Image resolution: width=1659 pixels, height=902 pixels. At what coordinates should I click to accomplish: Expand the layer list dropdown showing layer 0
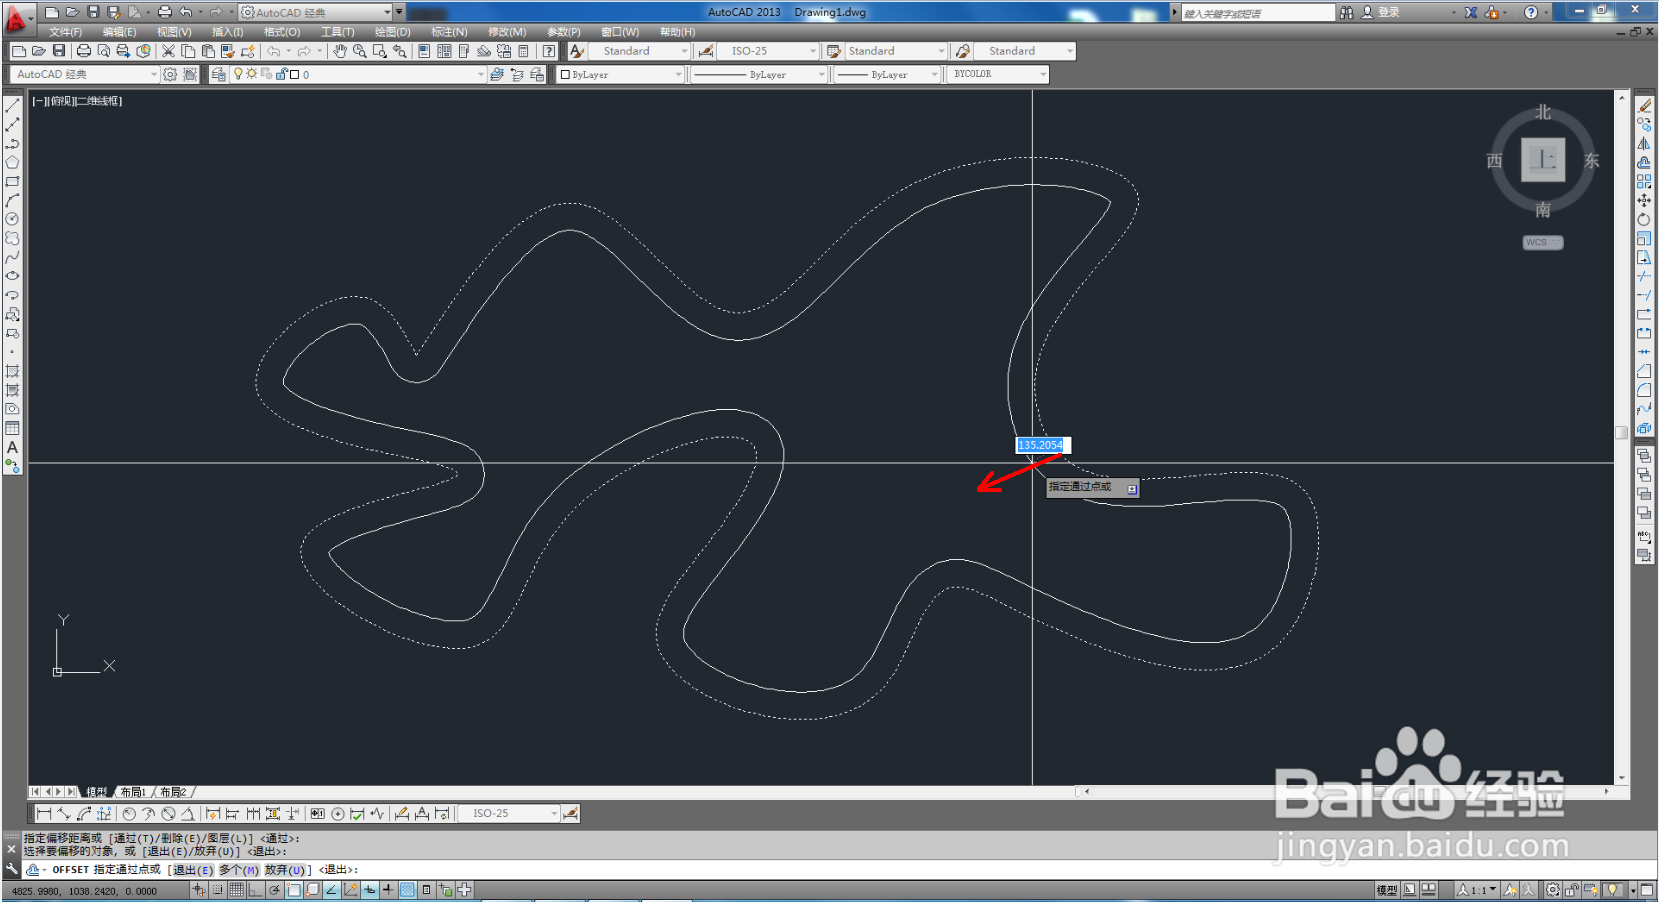tap(480, 74)
